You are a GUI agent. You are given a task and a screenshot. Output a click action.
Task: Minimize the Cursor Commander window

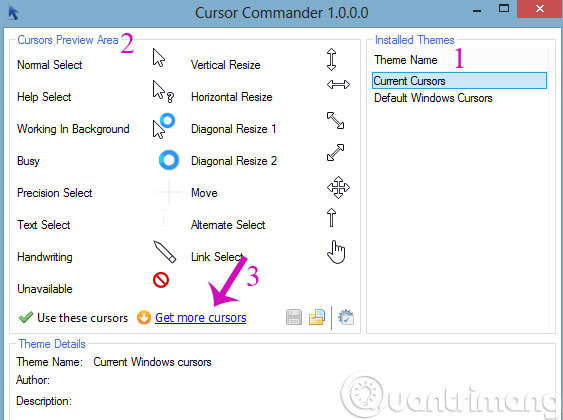pyautogui.click(x=477, y=11)
